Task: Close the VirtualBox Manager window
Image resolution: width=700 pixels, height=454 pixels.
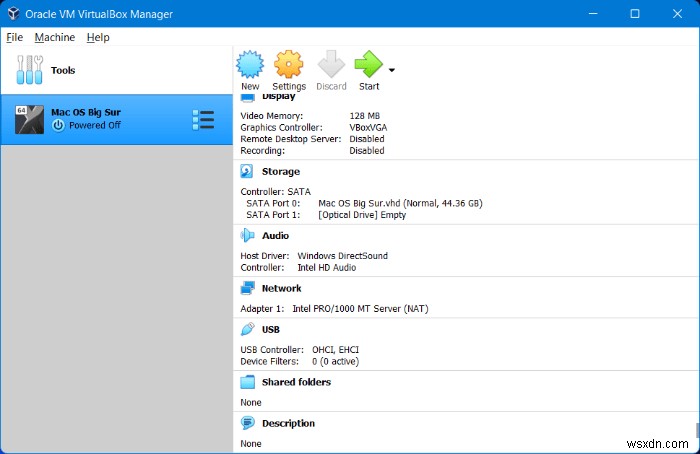Action: pyautogui.click(x=677, y=14)
